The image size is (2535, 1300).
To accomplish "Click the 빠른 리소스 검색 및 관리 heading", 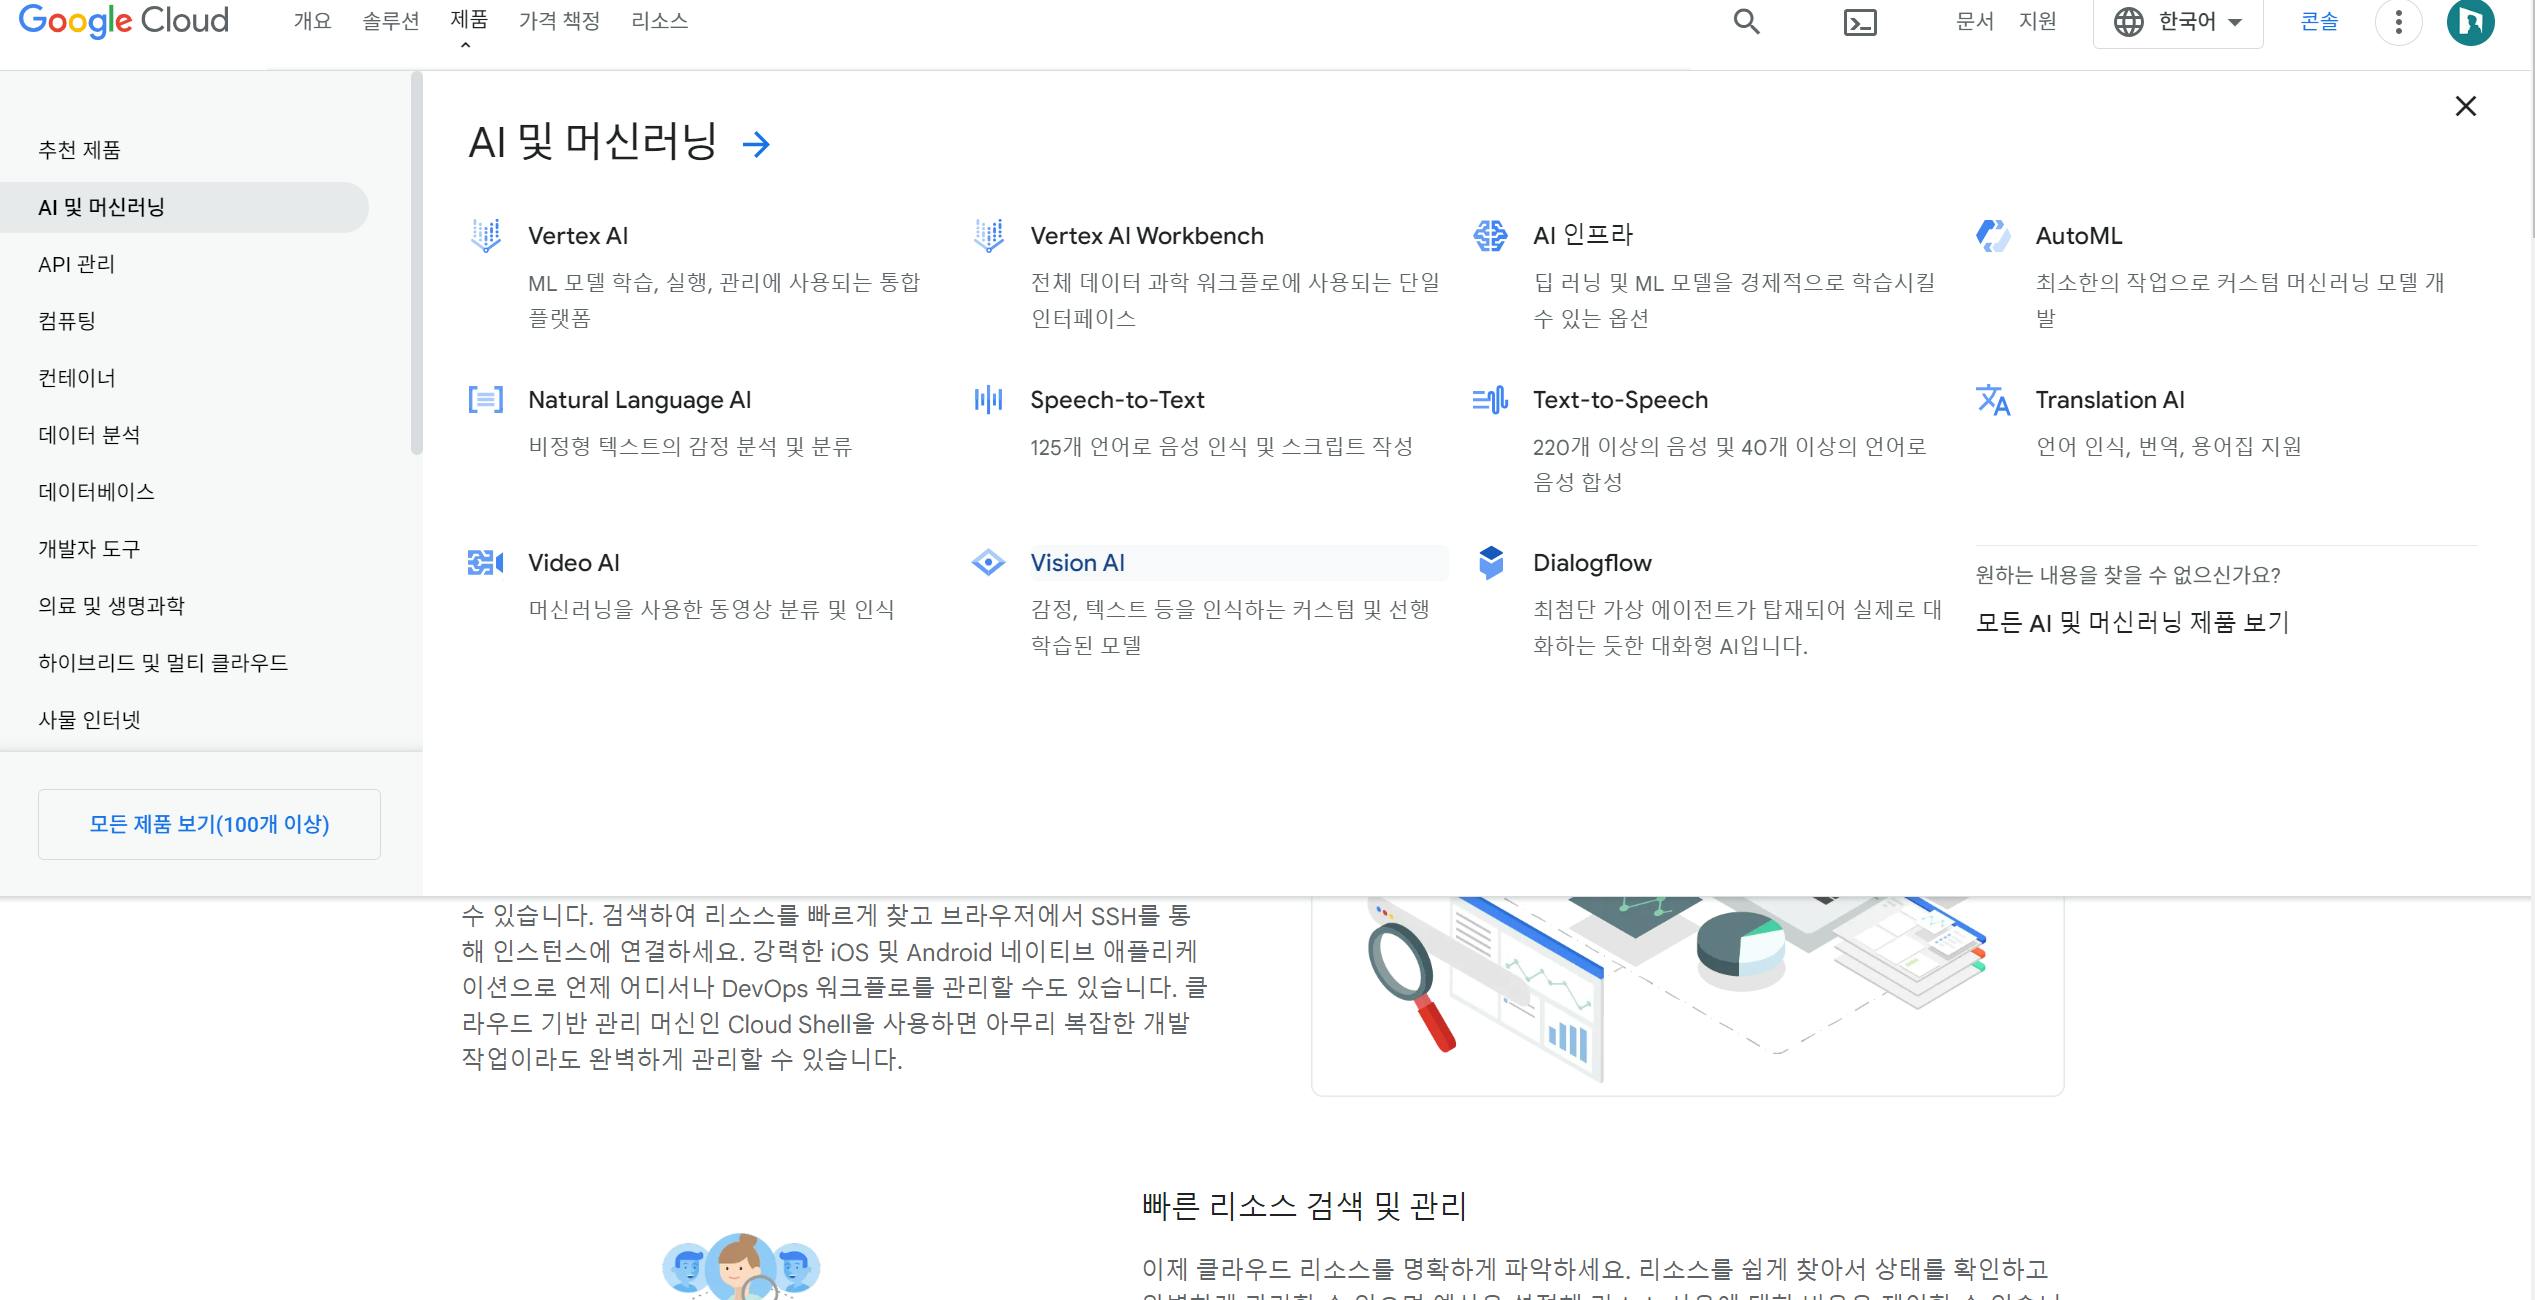I will pyautogui.click(x=1304, y=1206).
